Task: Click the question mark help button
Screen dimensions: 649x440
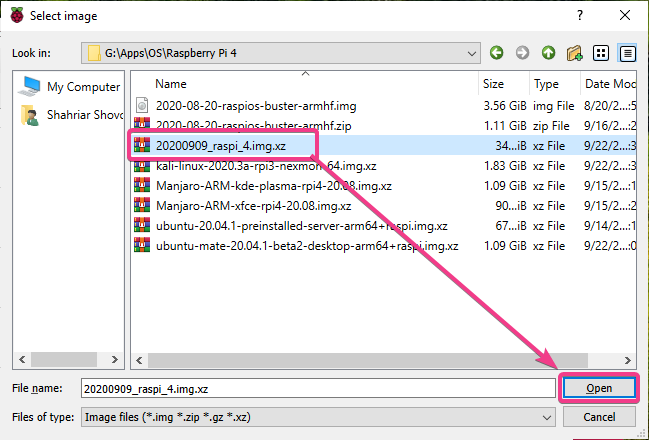Action: pyautogui.click(x=580, y=15)
